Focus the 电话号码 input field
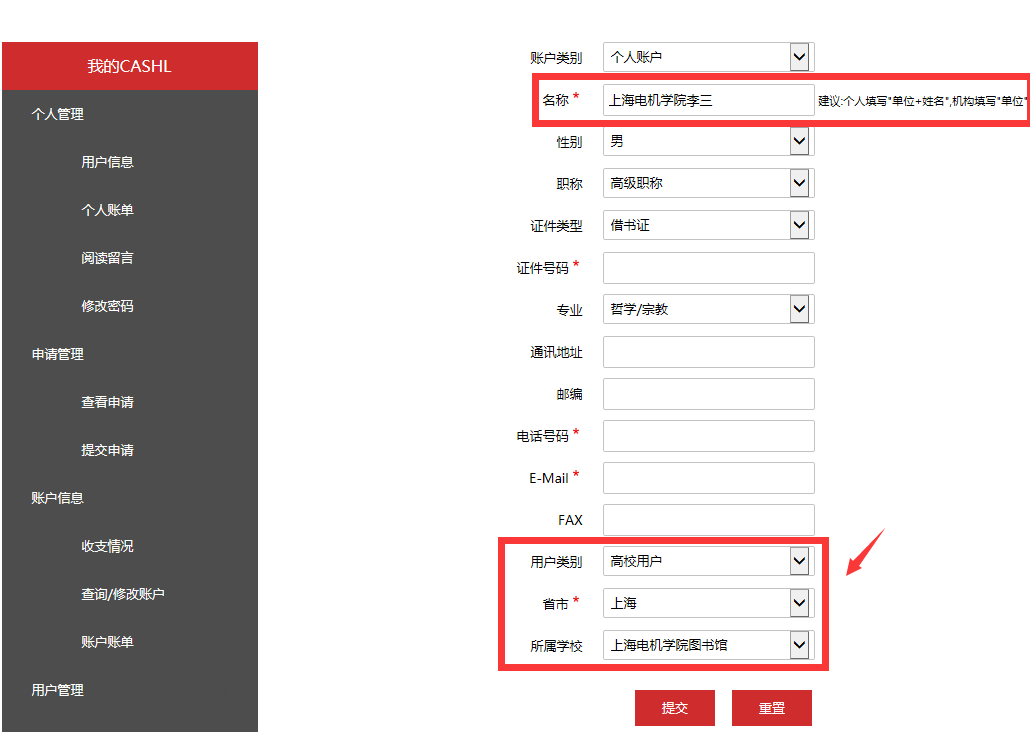 708,436
